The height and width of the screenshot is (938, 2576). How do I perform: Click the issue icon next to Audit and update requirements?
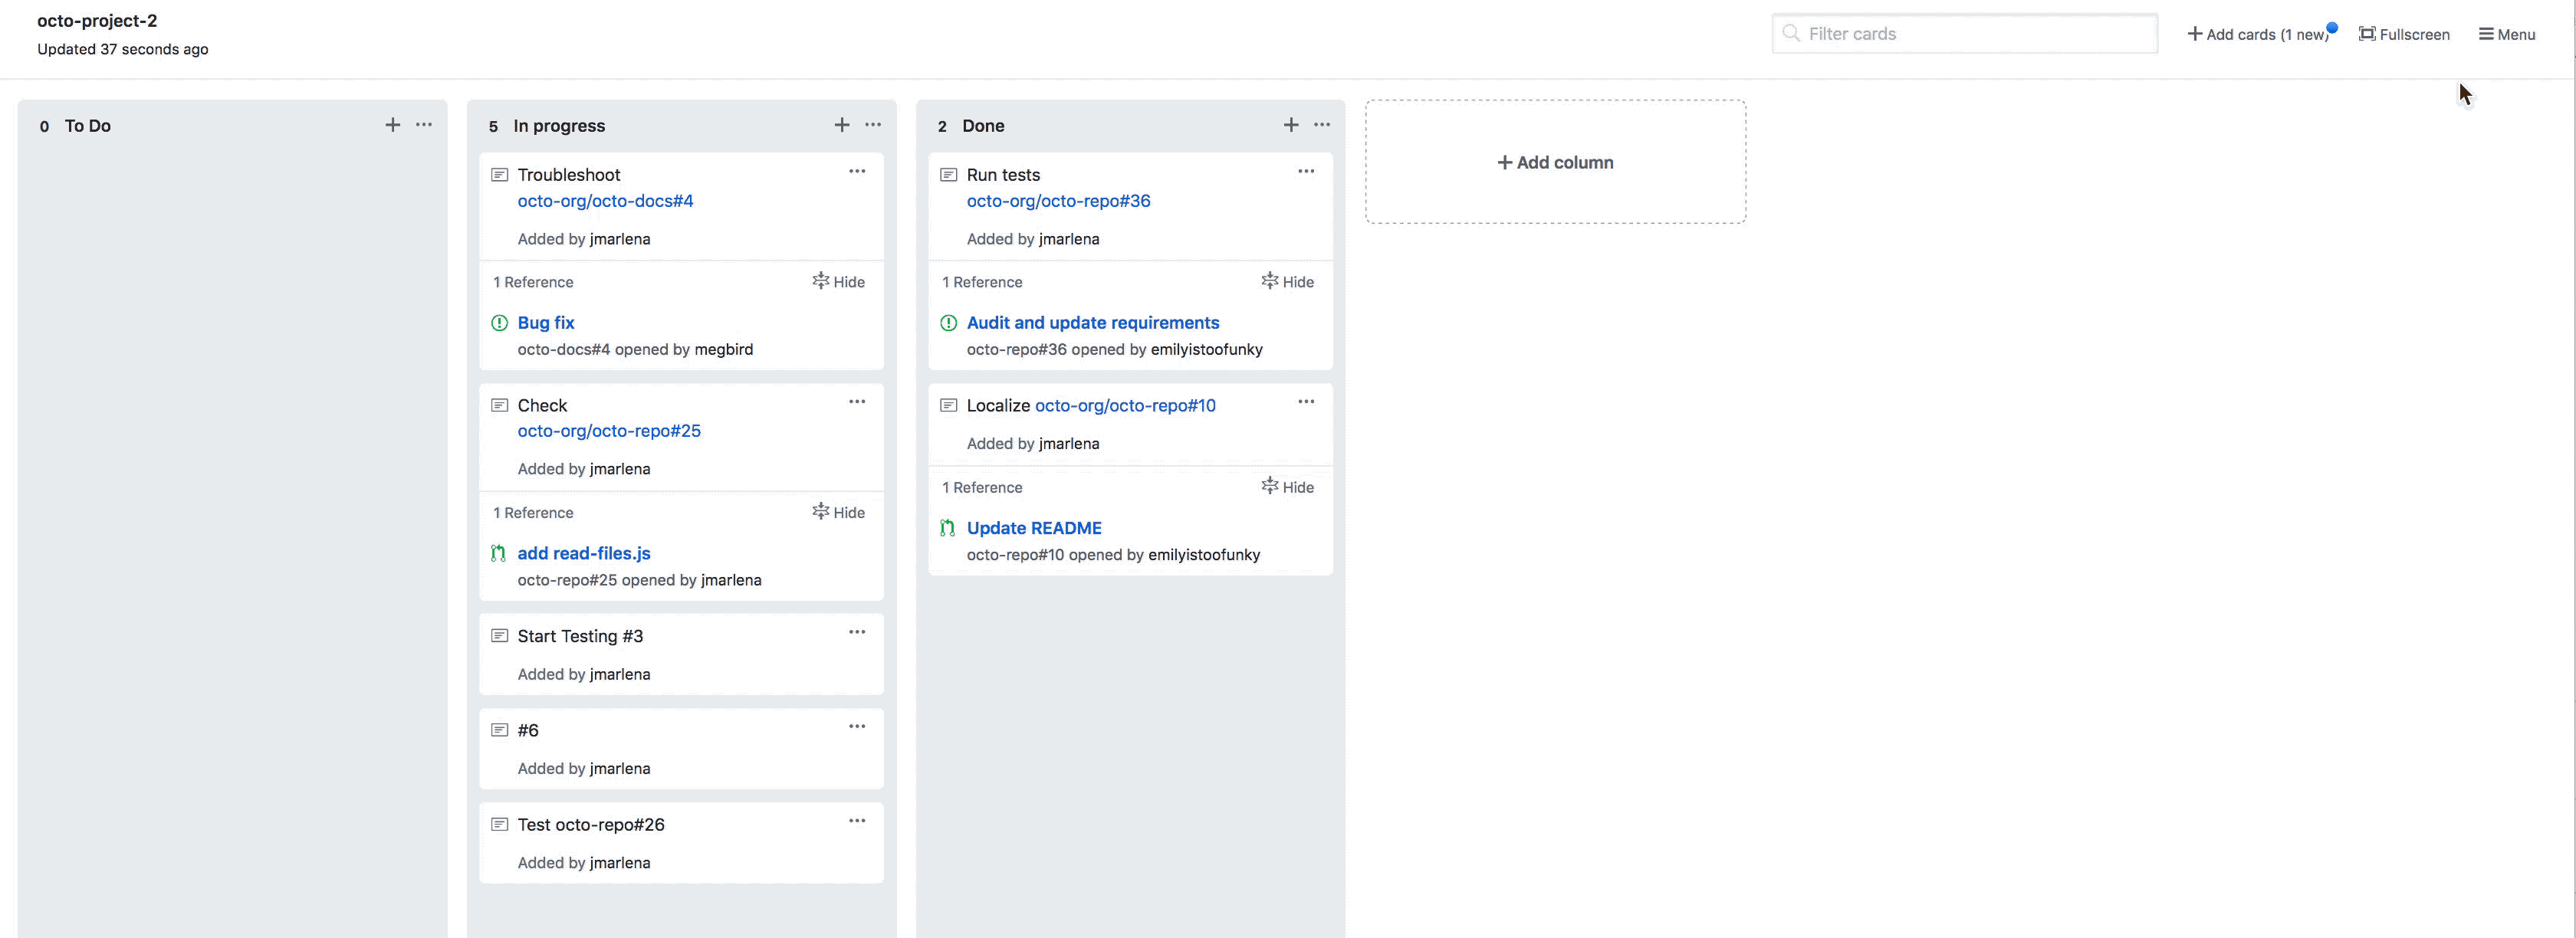pos(950,322)
